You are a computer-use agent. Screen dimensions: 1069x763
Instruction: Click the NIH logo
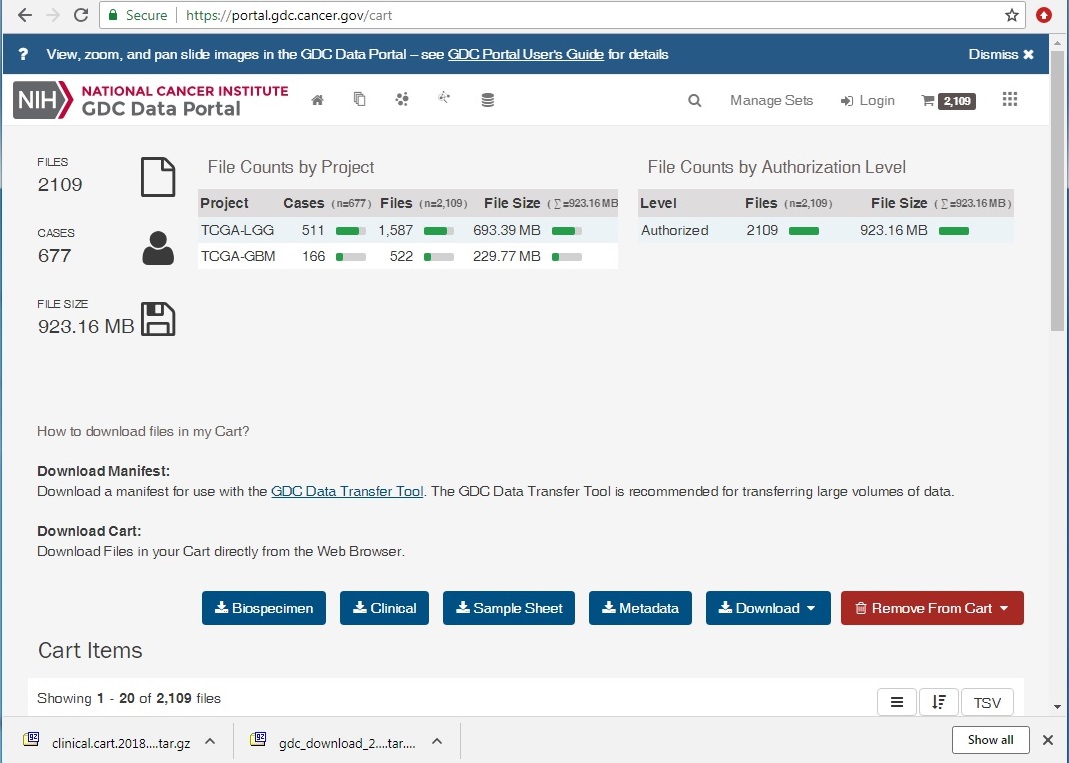click(42, 100)
